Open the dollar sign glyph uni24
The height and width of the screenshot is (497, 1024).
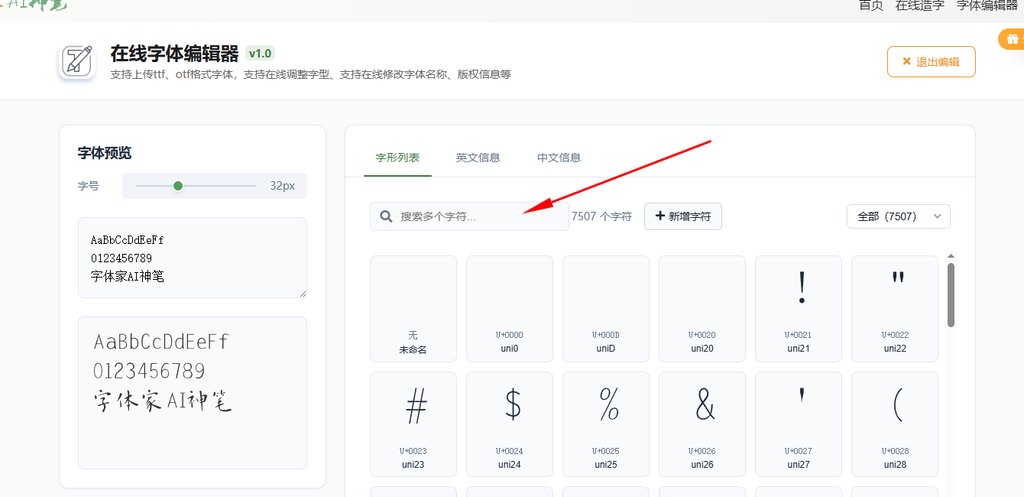[509, 425]
